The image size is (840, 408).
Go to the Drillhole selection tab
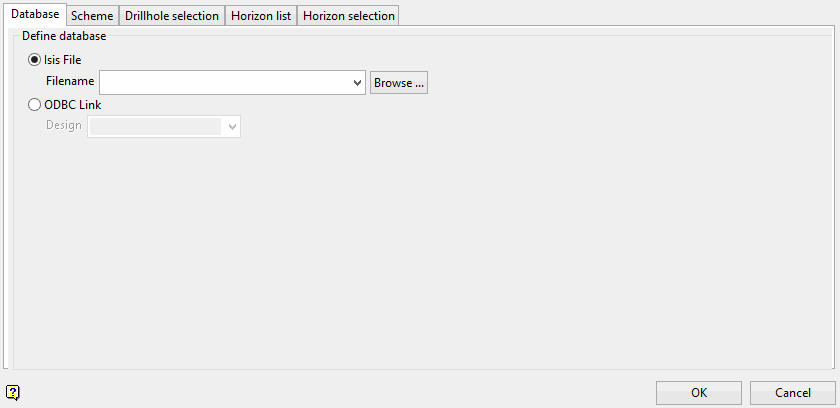(x=172, y=16)
